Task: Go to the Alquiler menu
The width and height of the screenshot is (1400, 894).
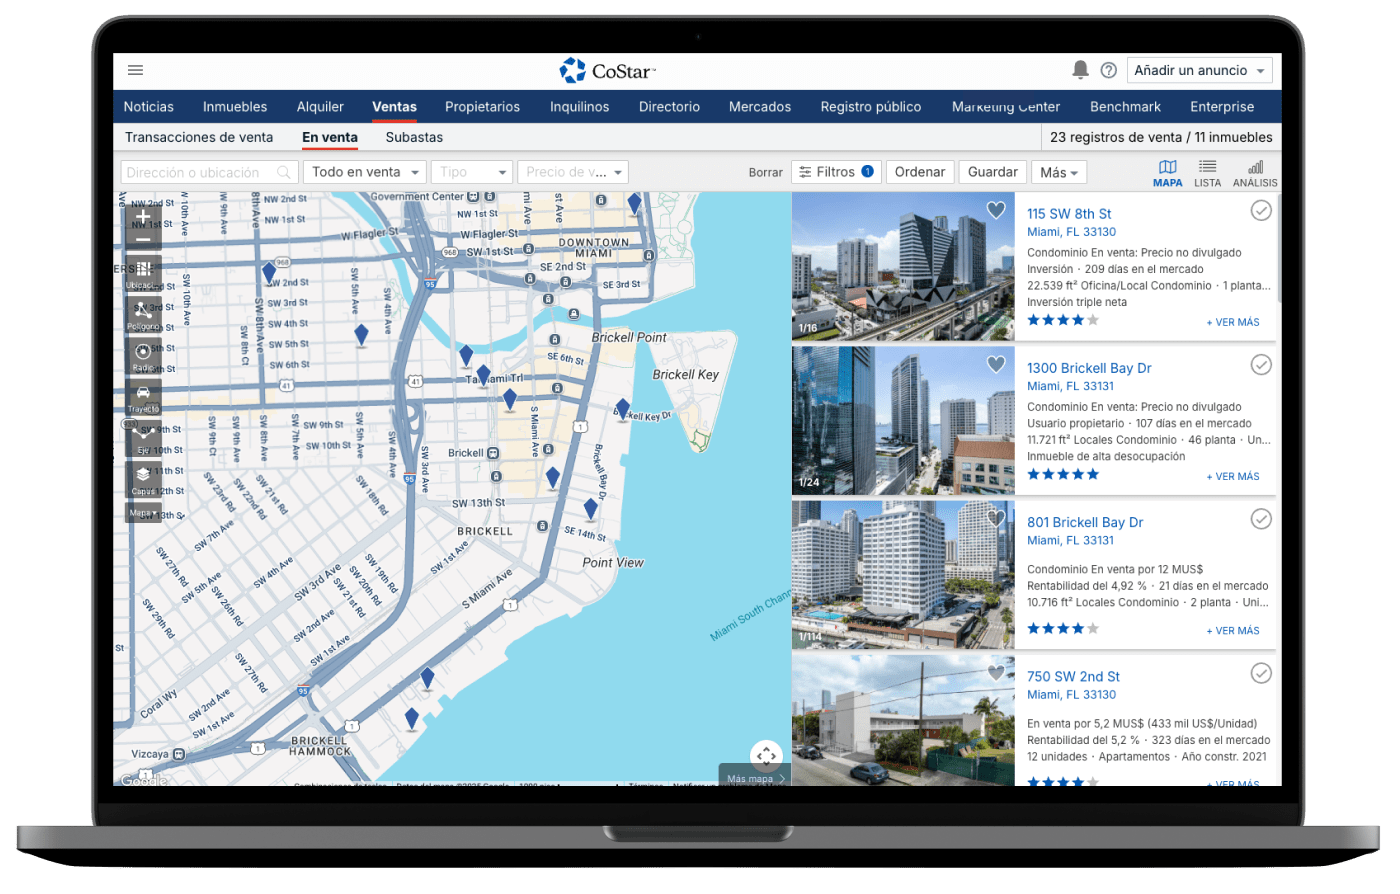Action: point(320,107)
